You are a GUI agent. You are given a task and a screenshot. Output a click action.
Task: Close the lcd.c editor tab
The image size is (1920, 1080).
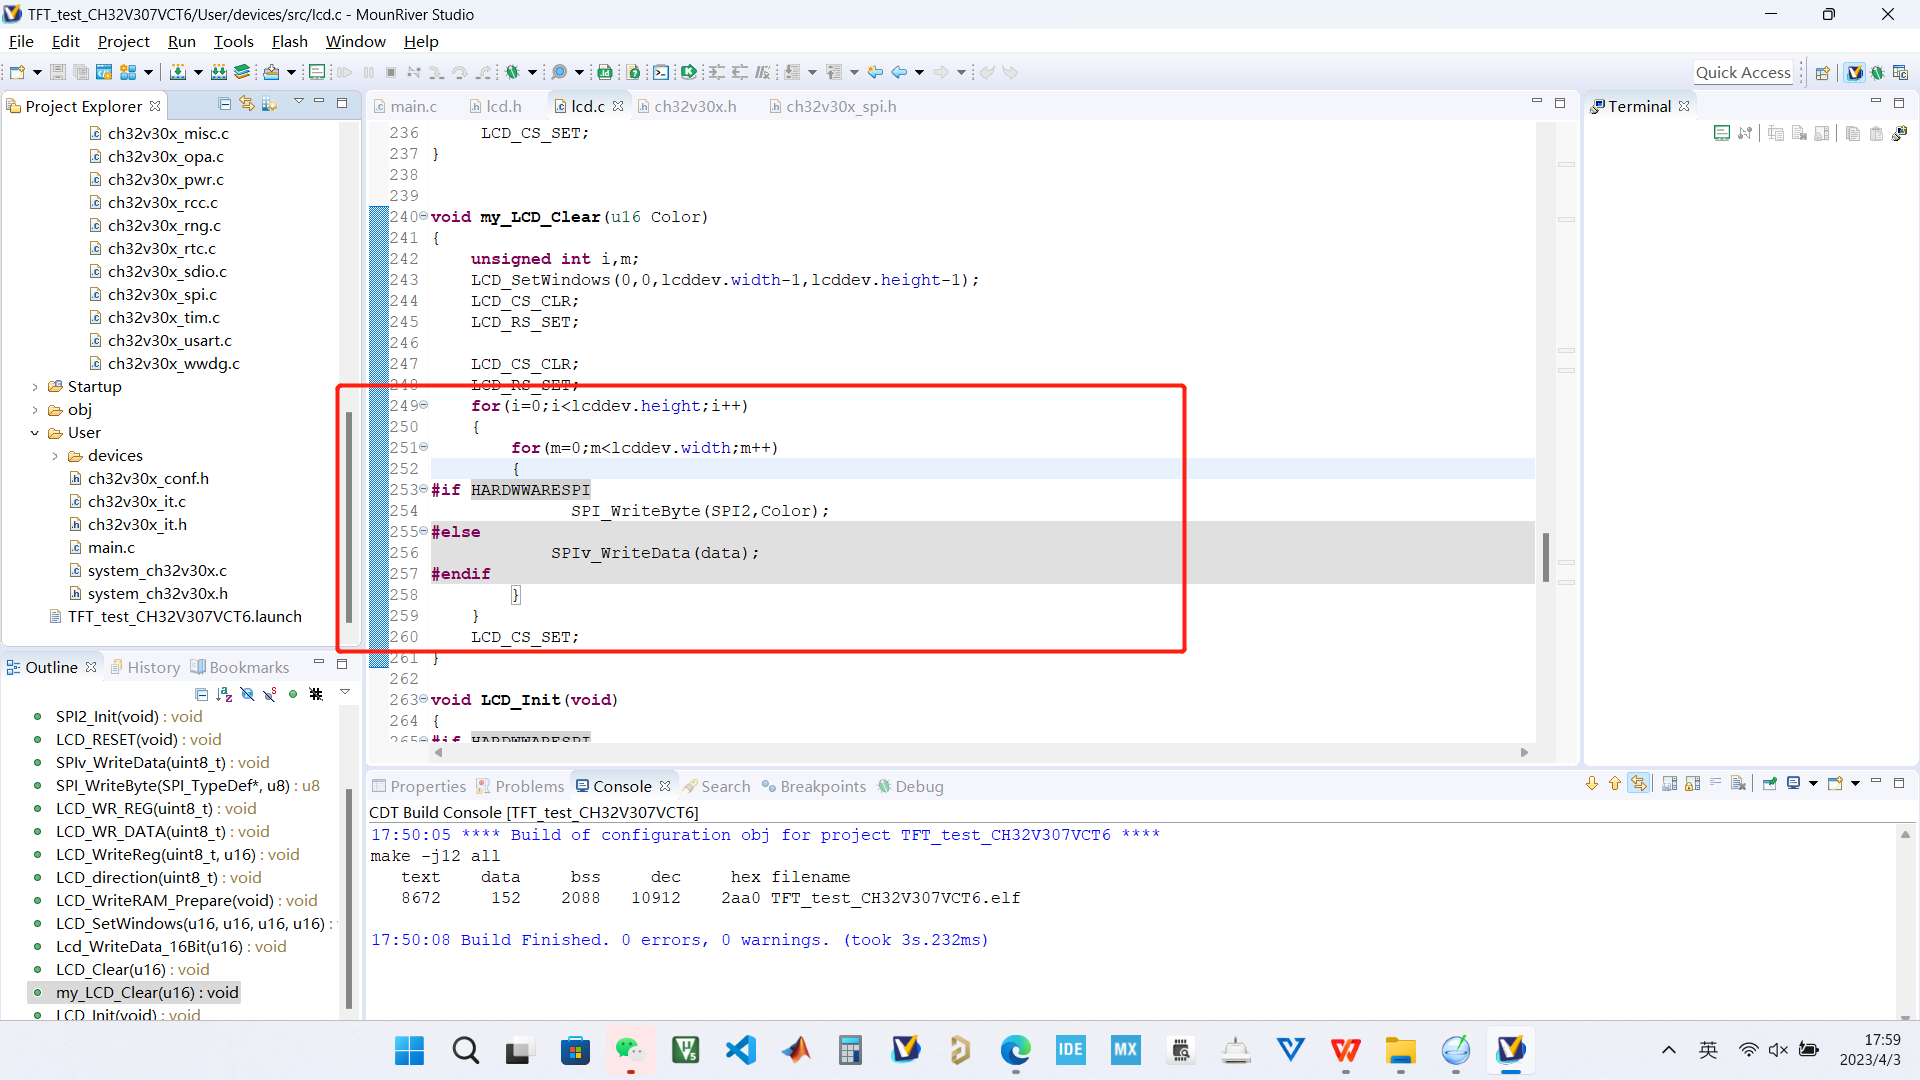point(618,106)
